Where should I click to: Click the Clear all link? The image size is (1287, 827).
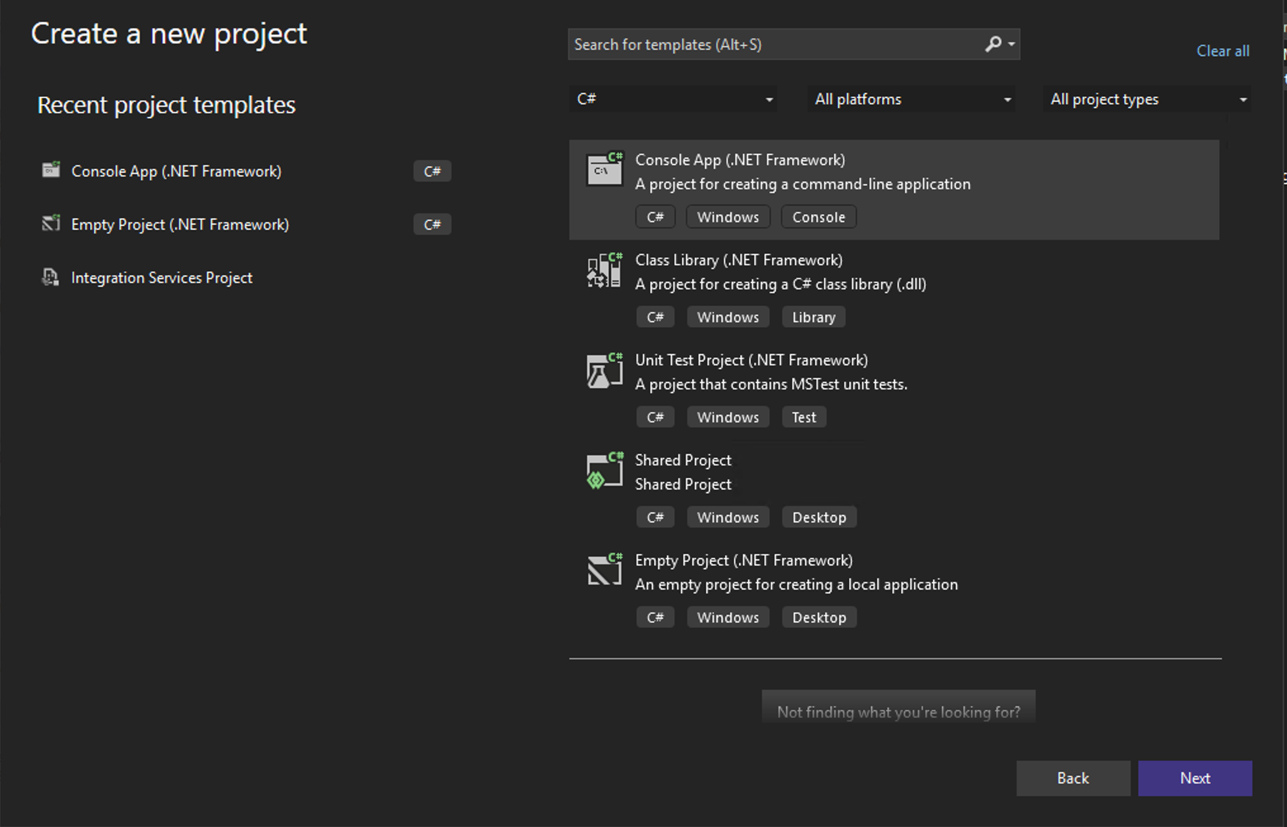(x=1223, y=51)
